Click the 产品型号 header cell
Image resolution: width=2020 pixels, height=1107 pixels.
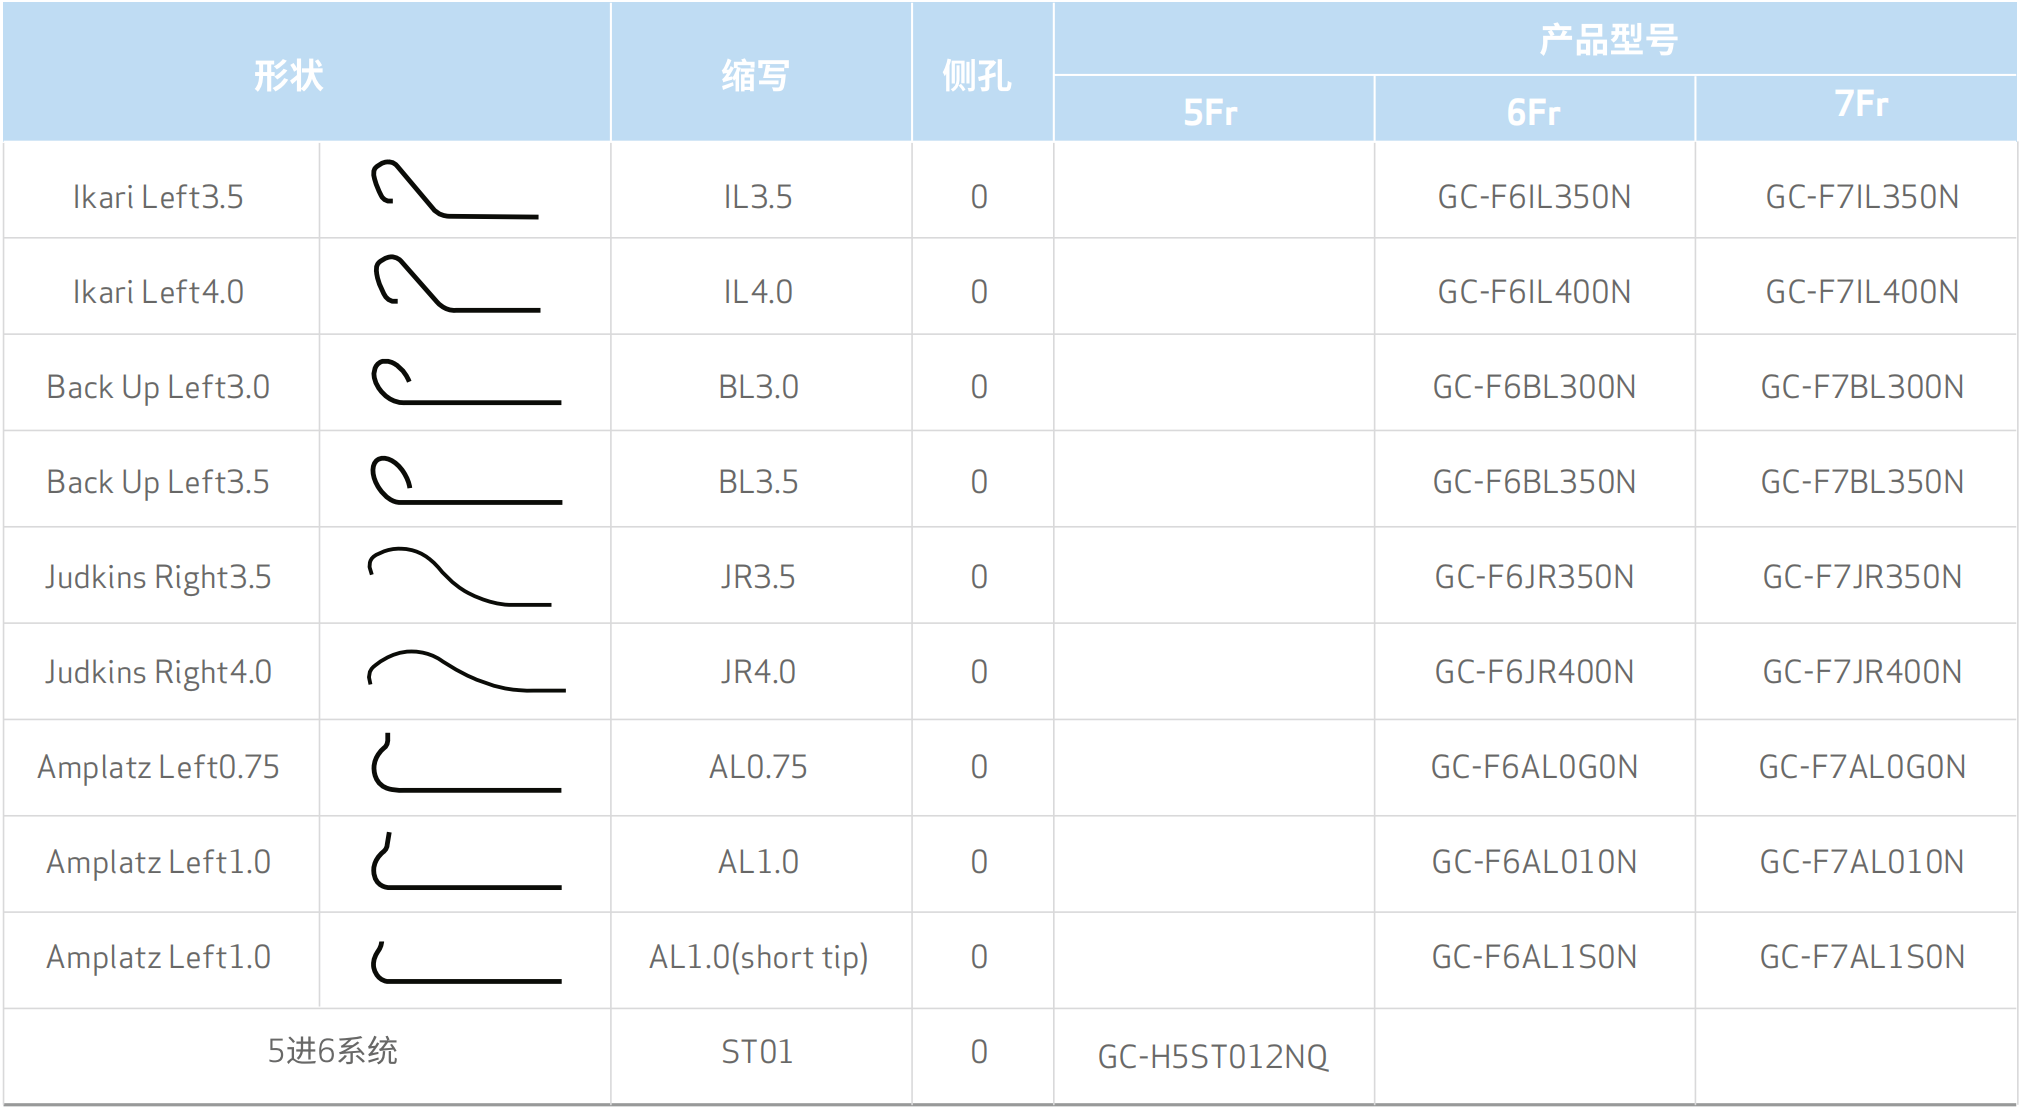[1607, 40]
